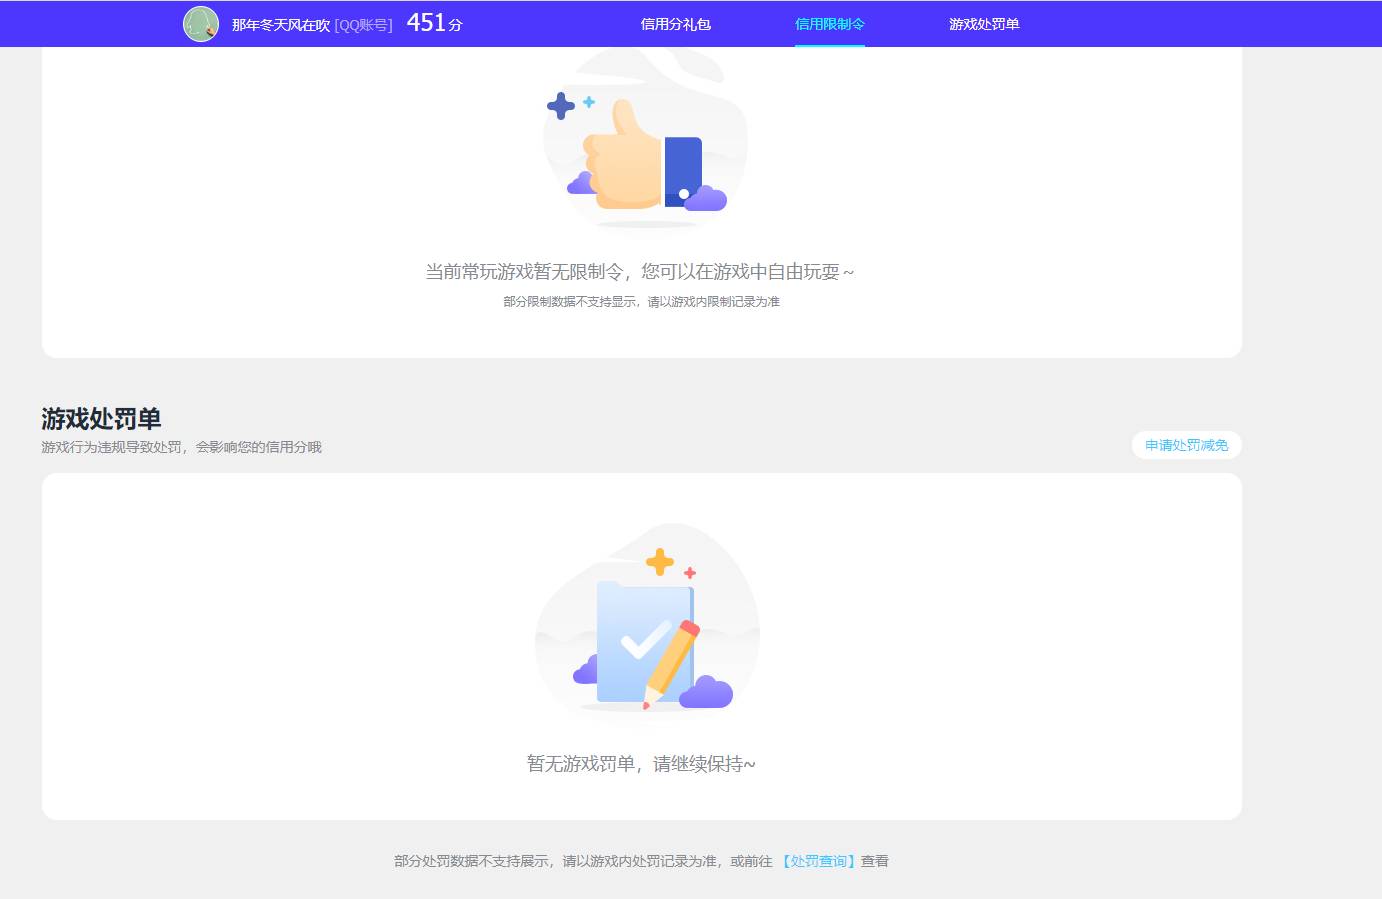The height and width of the screenshot is (899, 1382).
Task: Click the blue plus decoration icon near thumbs-up
Action: (x=561, y=104)
